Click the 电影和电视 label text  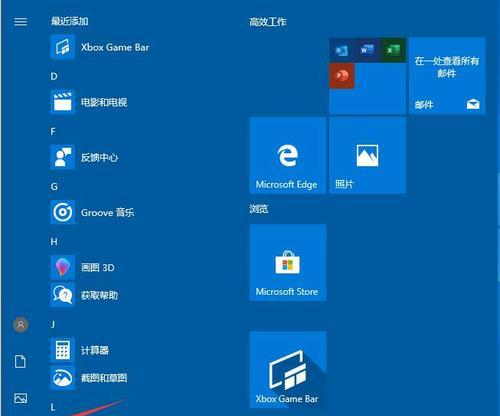[104, 102]
